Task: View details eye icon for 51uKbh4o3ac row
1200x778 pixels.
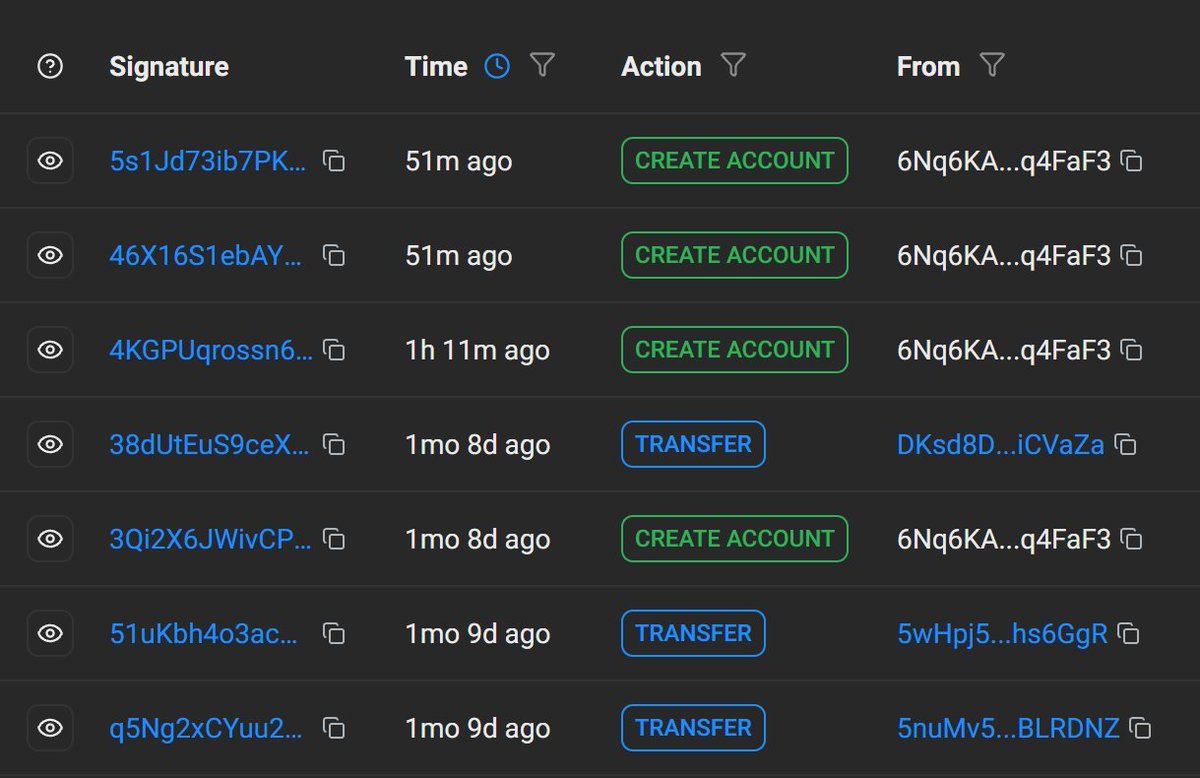Action: (x=50, y=633)
